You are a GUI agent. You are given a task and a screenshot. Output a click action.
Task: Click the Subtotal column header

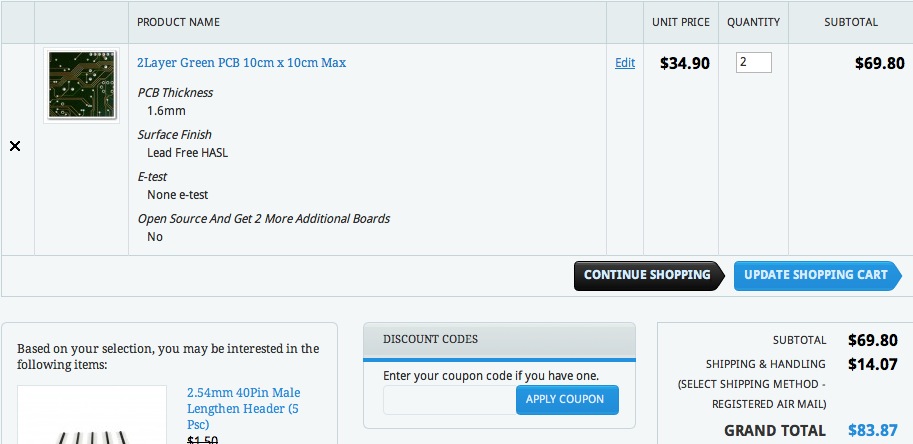[851, 22]
